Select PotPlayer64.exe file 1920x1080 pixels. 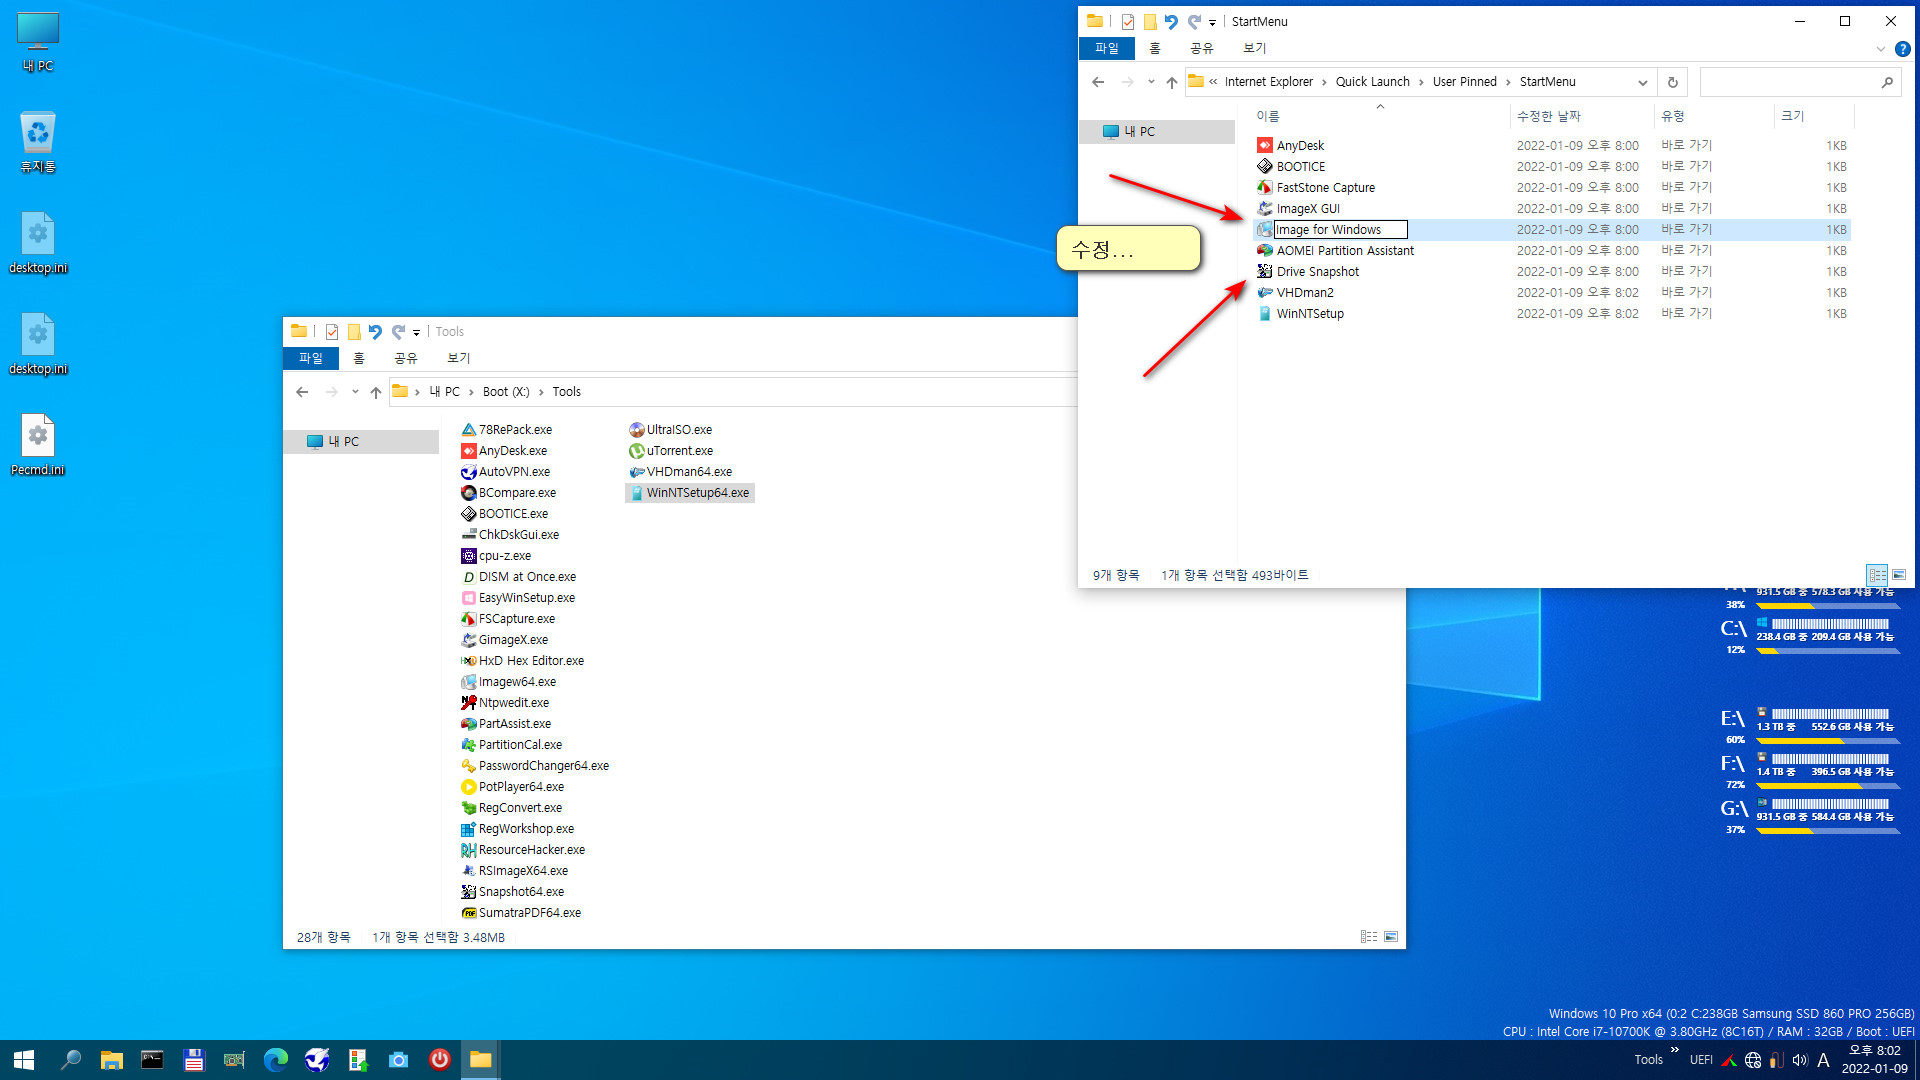click(x=520, y=786)
